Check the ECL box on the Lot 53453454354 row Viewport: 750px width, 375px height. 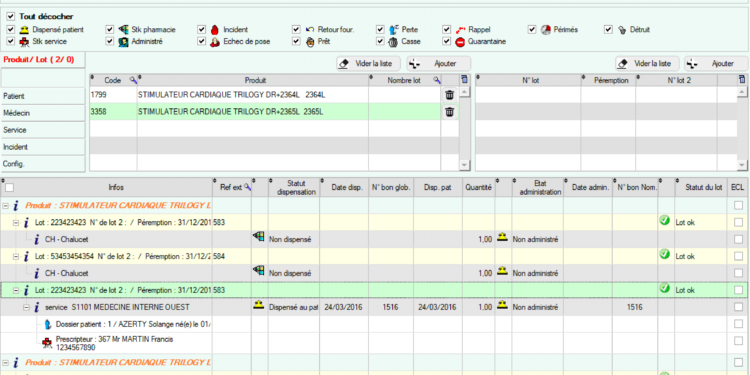point(739,256)
